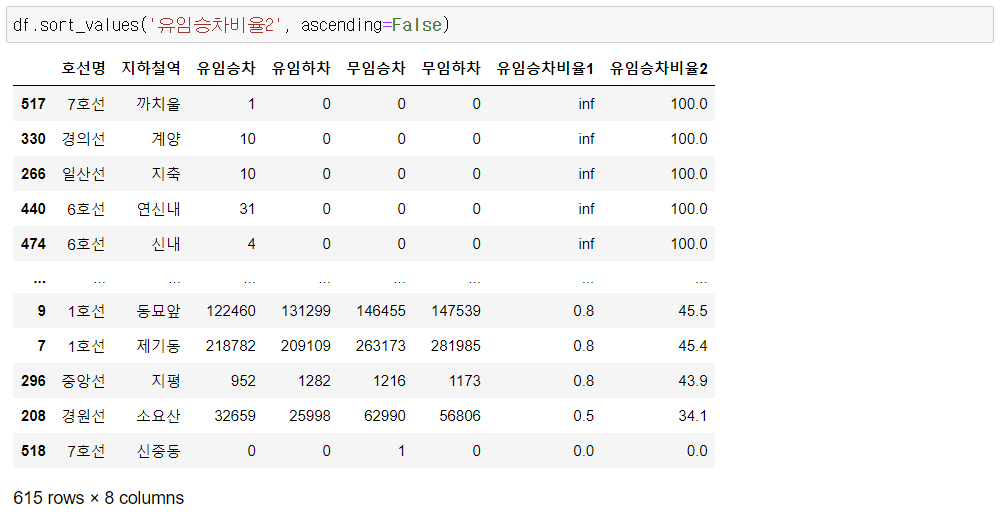Click the ratio value 43.9
1003x512 pixels.
(x=693, y=381)
